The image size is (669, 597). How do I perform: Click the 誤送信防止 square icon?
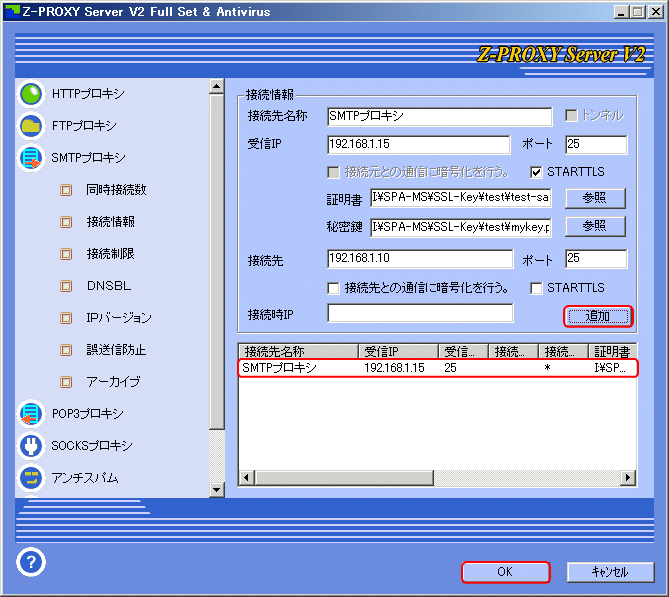coord(66,350)
